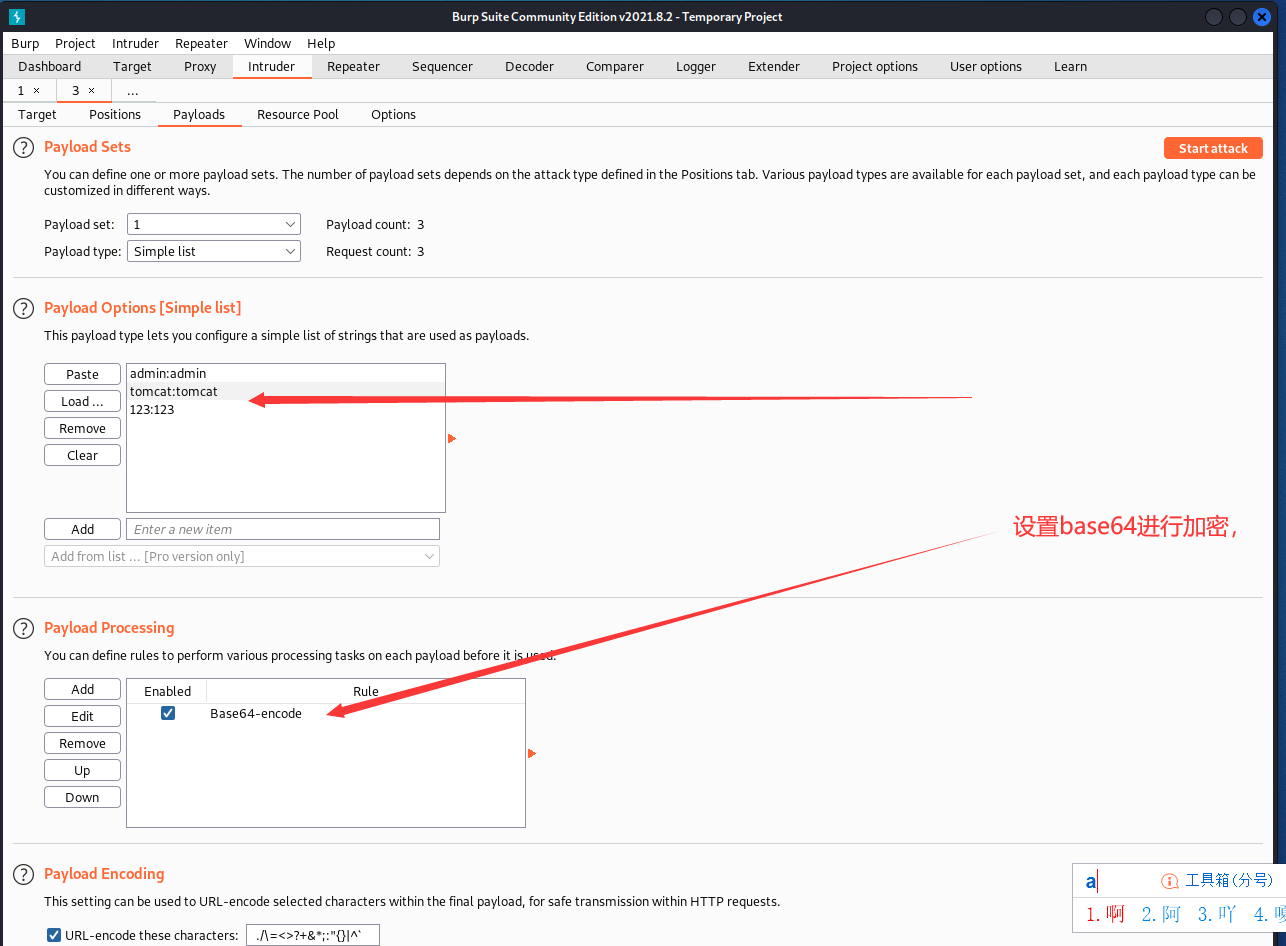Switch to Intruder's Target sub-tab

coord(37,115)
